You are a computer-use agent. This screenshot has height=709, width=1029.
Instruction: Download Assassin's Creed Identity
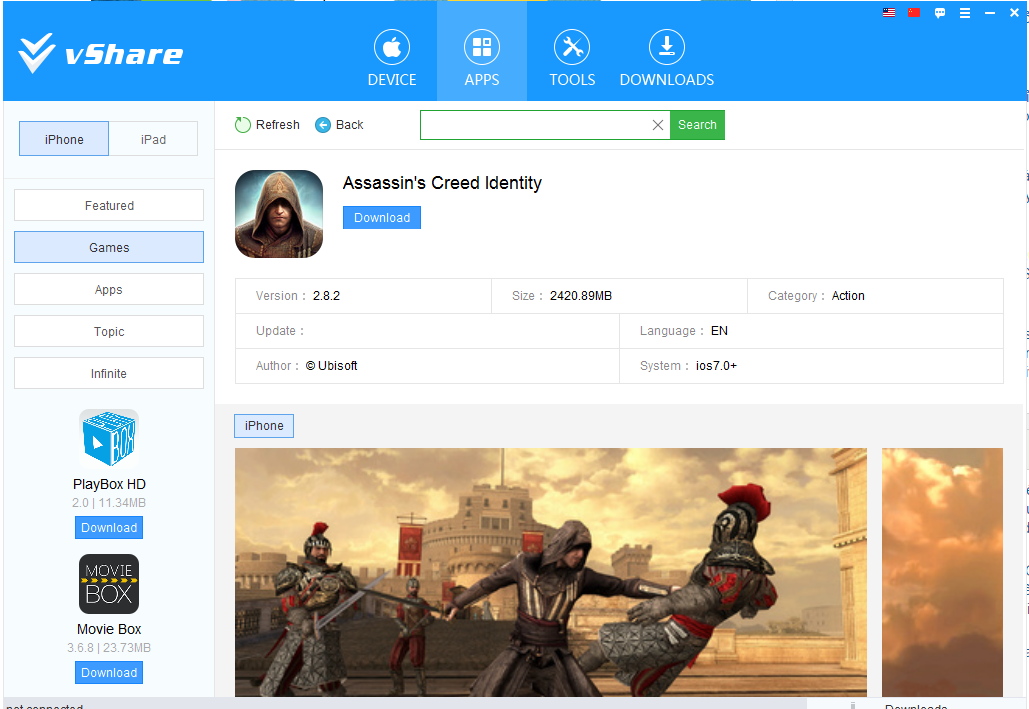382,217
